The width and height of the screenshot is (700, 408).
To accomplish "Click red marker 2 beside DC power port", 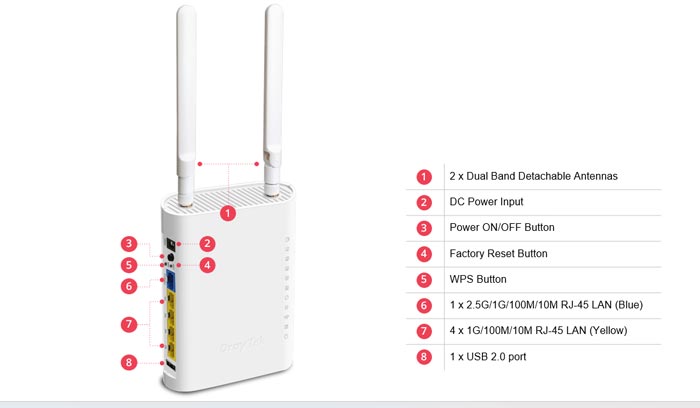I will point(207,244).
